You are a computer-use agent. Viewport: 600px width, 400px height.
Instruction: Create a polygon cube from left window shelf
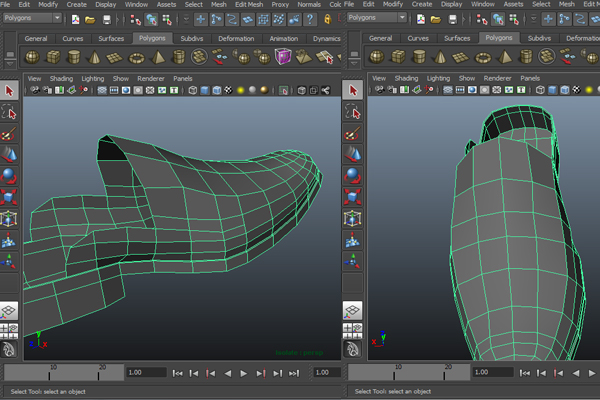pos(53,57)
